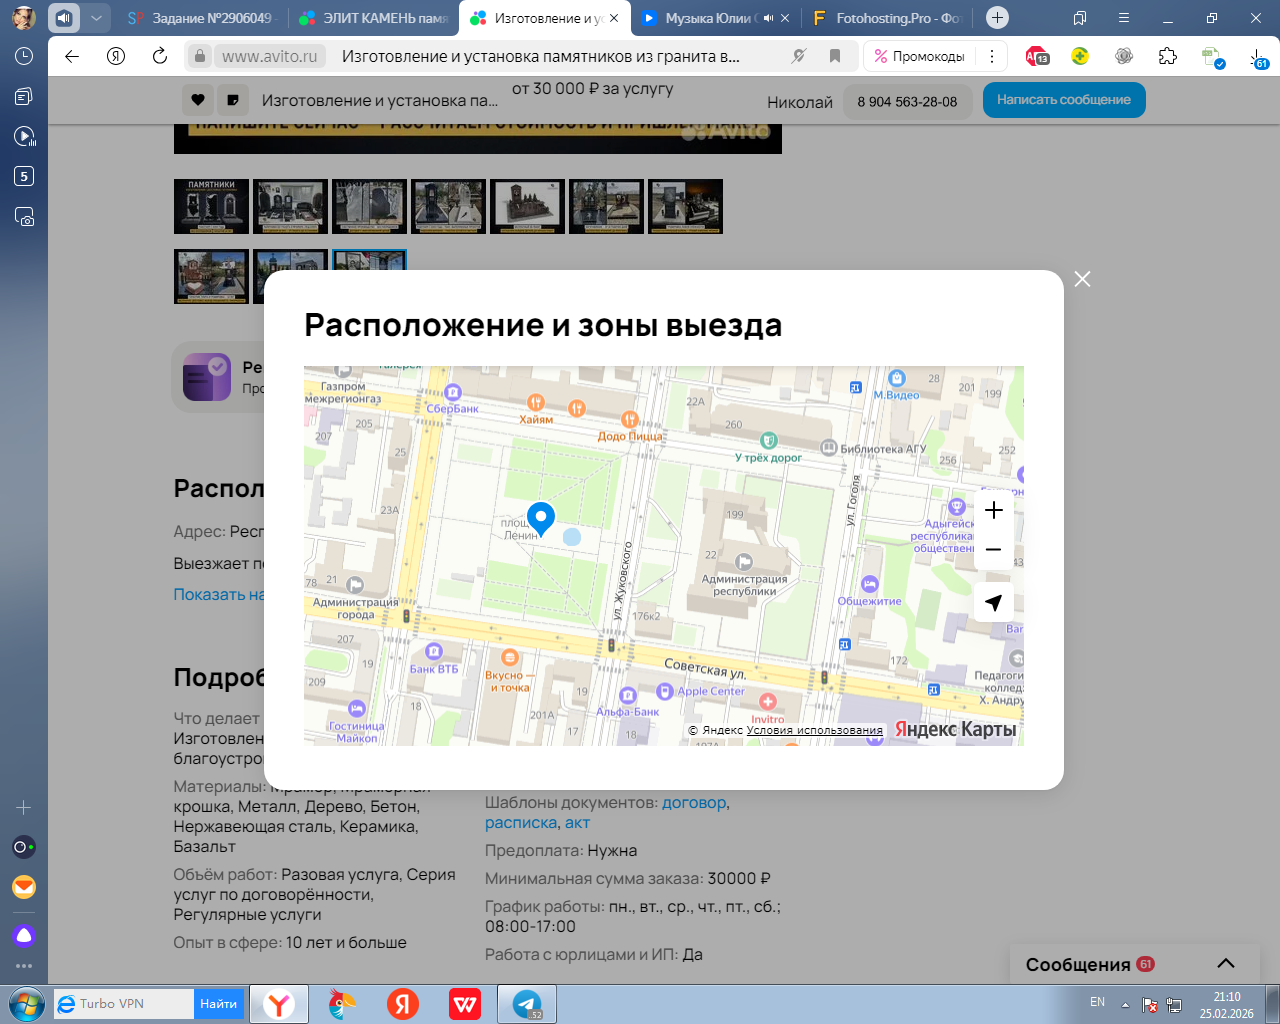Click the blue location pin on map
The width and height of the screenshot is (1280, 1024).
541,518
